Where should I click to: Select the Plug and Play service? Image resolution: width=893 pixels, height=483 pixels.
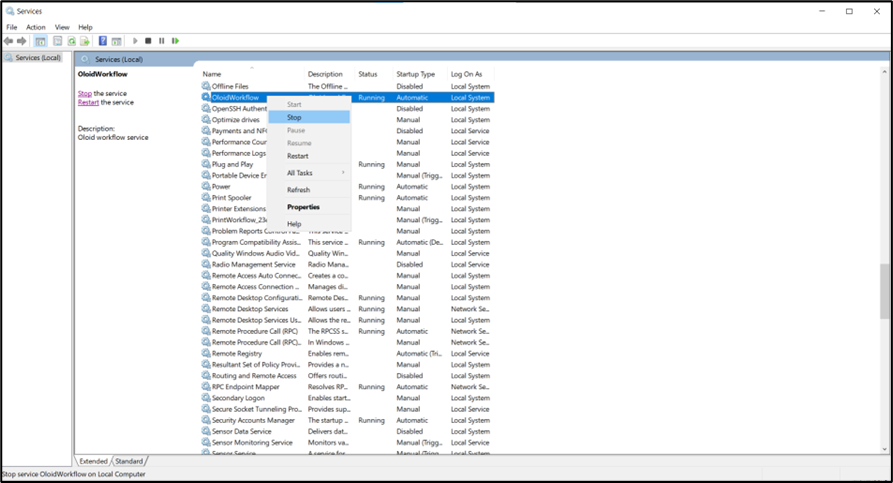pyautogui.click(x=347, y=164)
